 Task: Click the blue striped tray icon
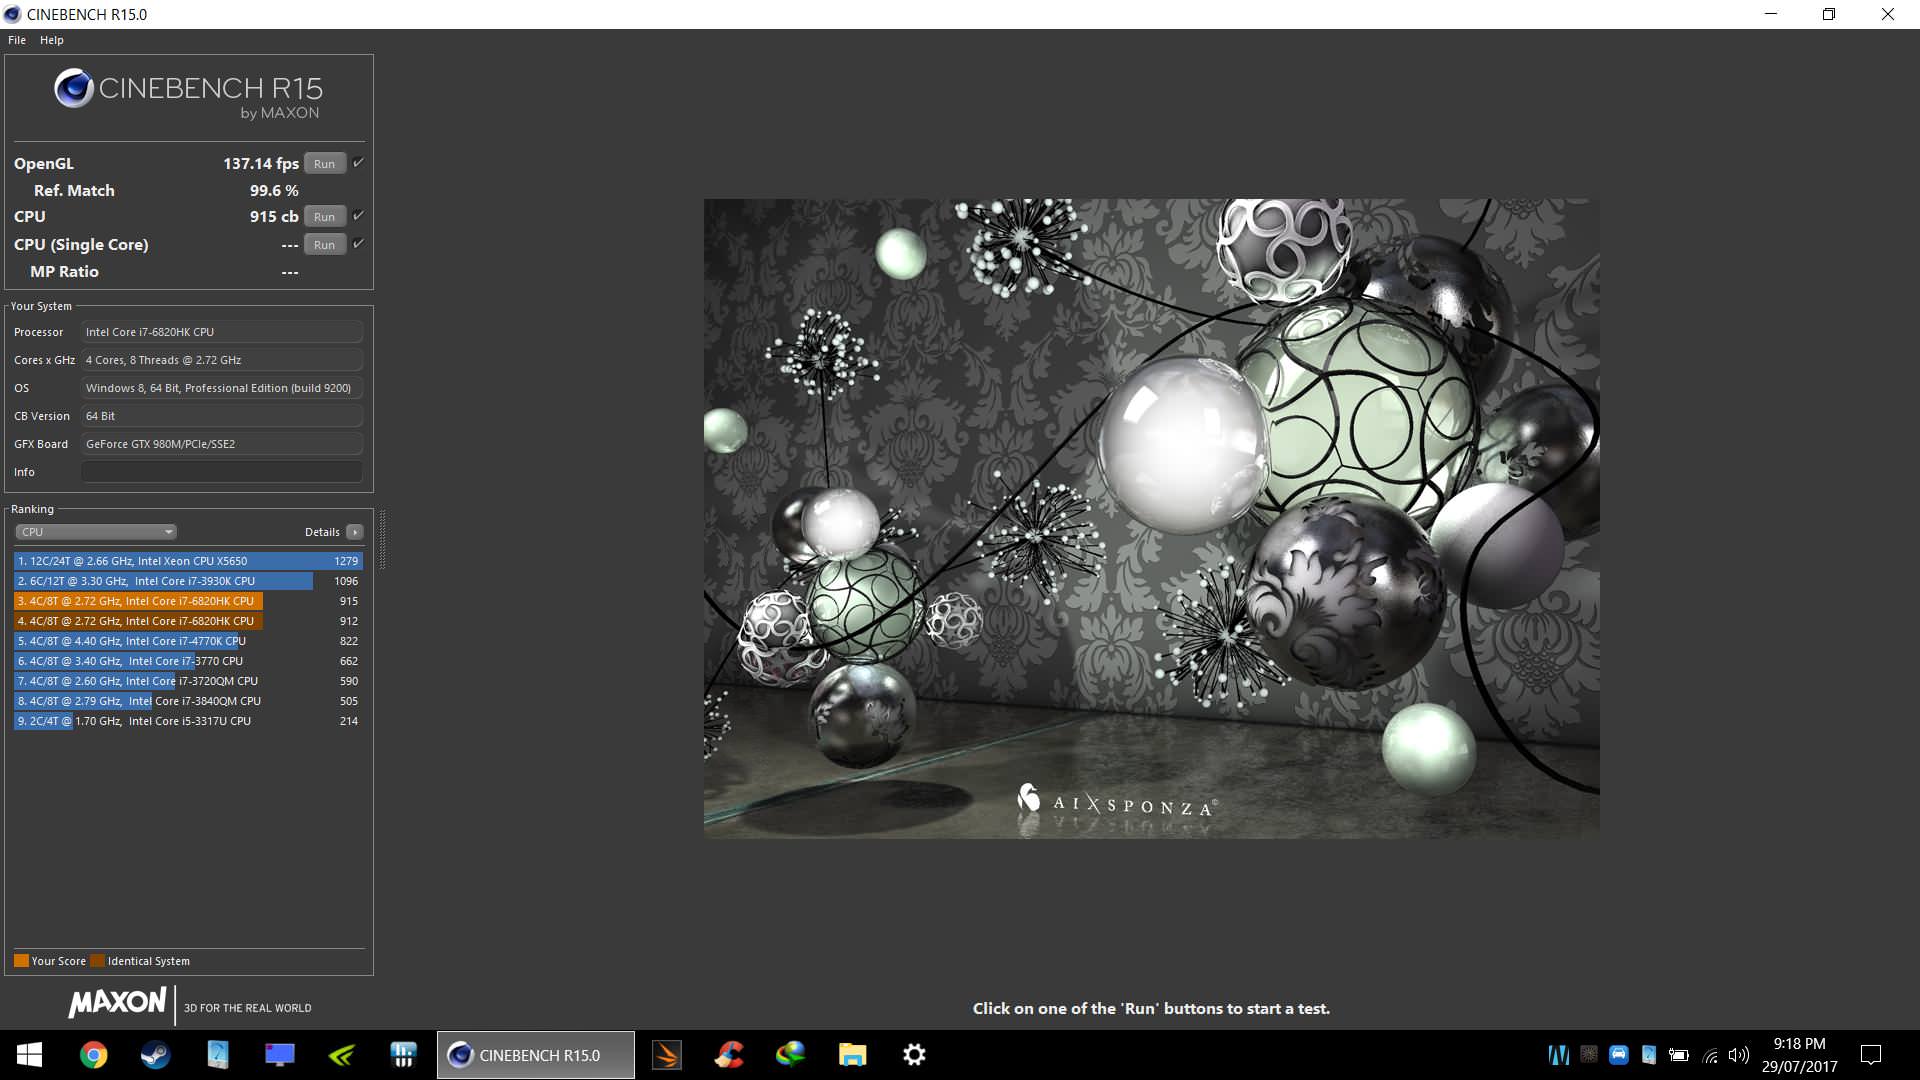(x=1558, y=1055)
